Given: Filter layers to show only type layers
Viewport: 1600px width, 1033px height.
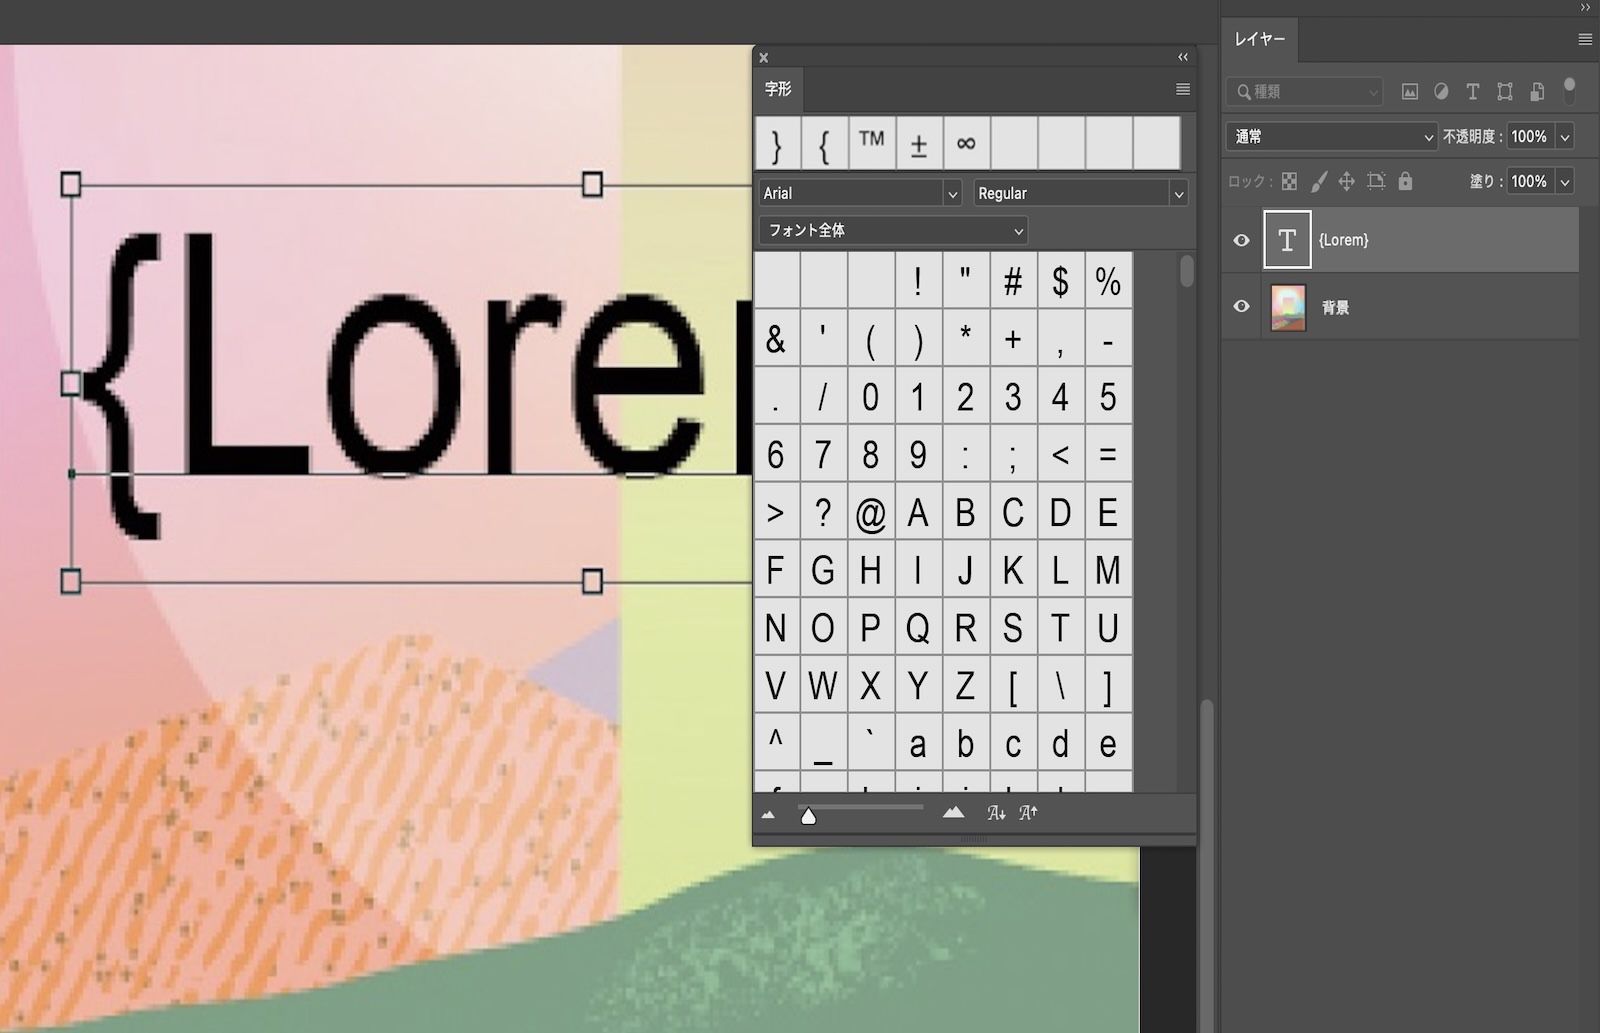Looking at the screenshot, I should point(1472,91).
